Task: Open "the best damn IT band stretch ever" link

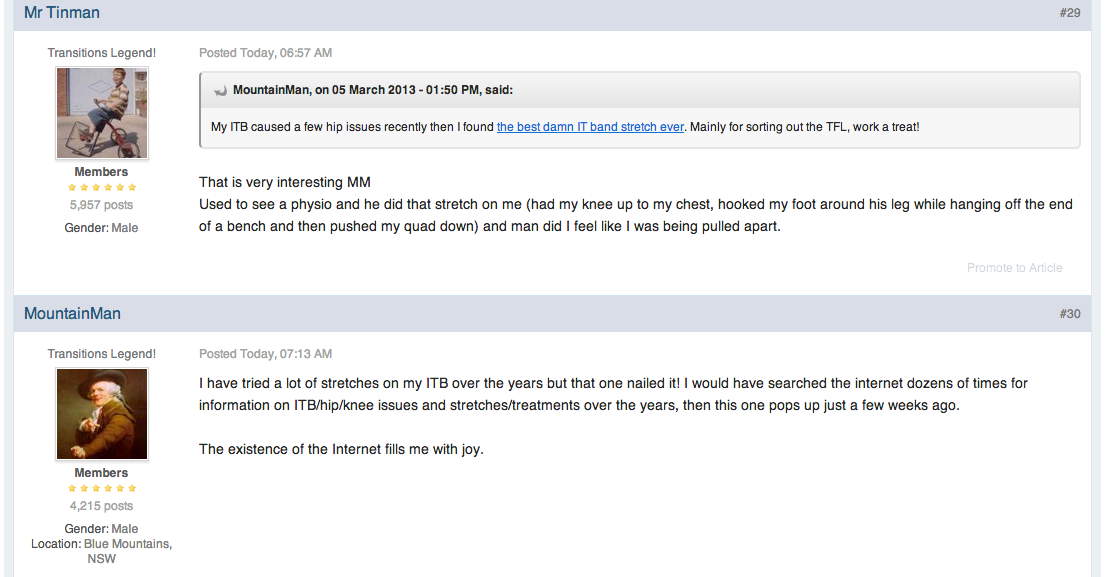Action: 590,127
